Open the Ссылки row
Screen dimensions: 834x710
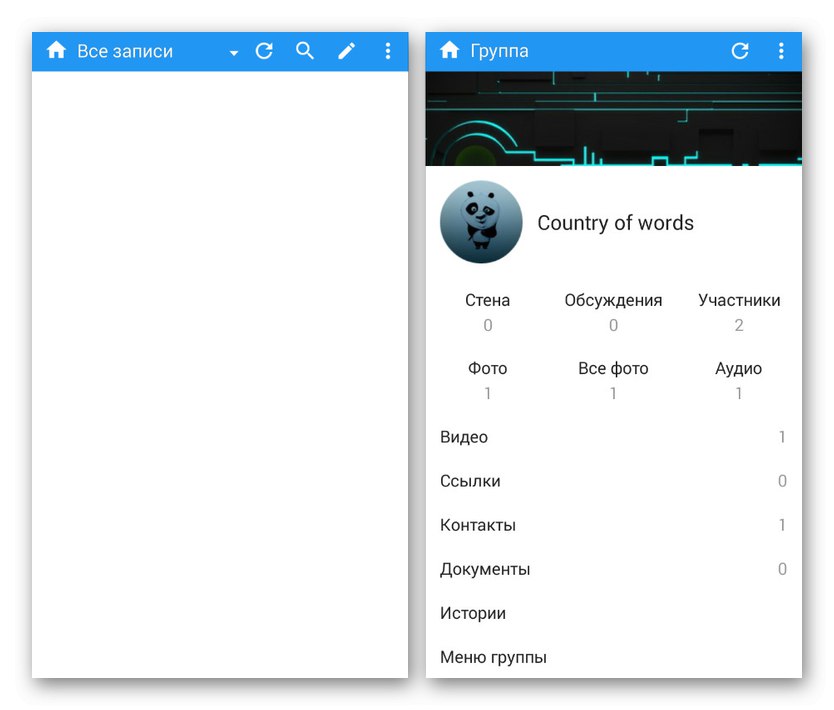613,481
